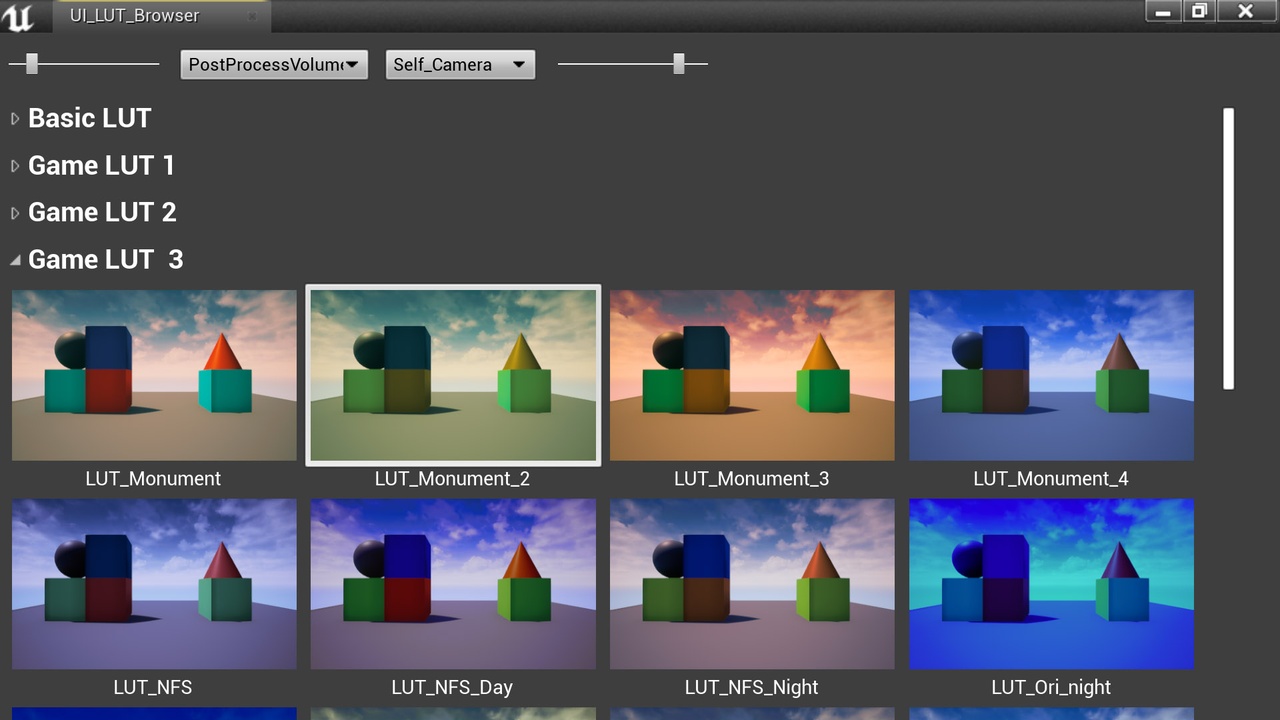This screenshot has height=720, width=1280.
Task: Click the LUT_NFS_Night label text
Action: pyautogui.click(x=751, y=687)
